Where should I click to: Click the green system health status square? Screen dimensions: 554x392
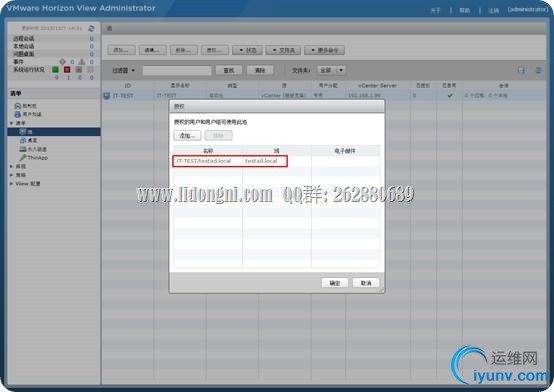click(x=55, y=70)
